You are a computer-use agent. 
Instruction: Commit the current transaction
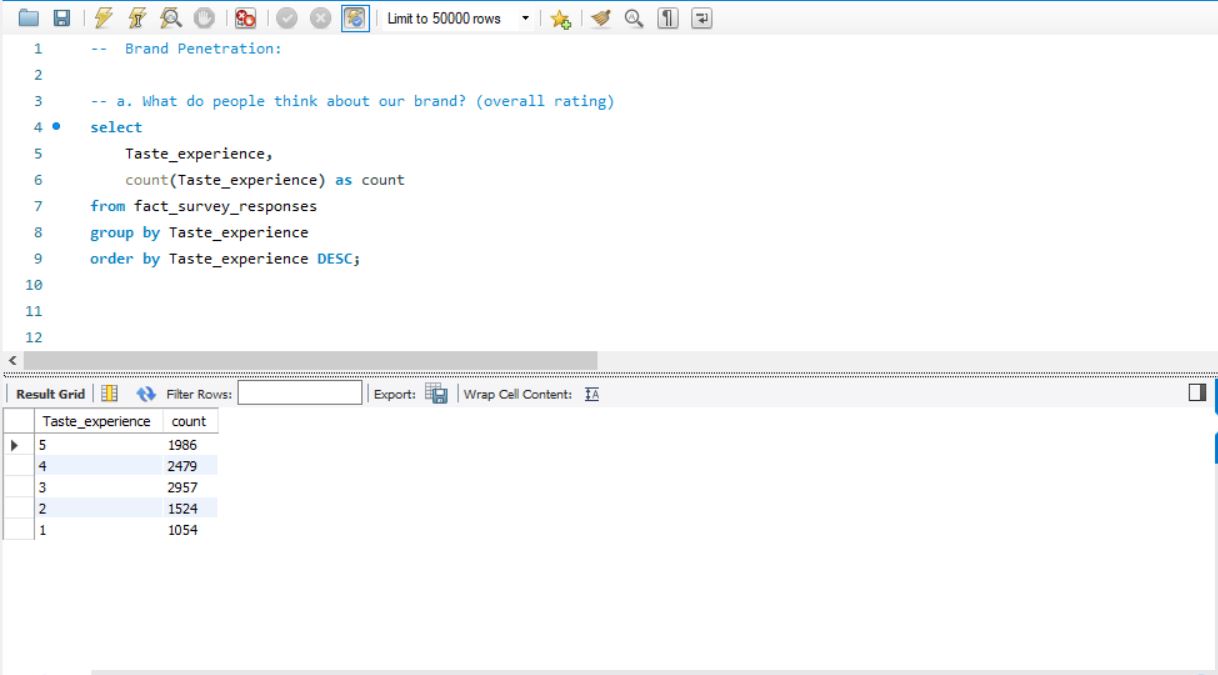[287, 16]
